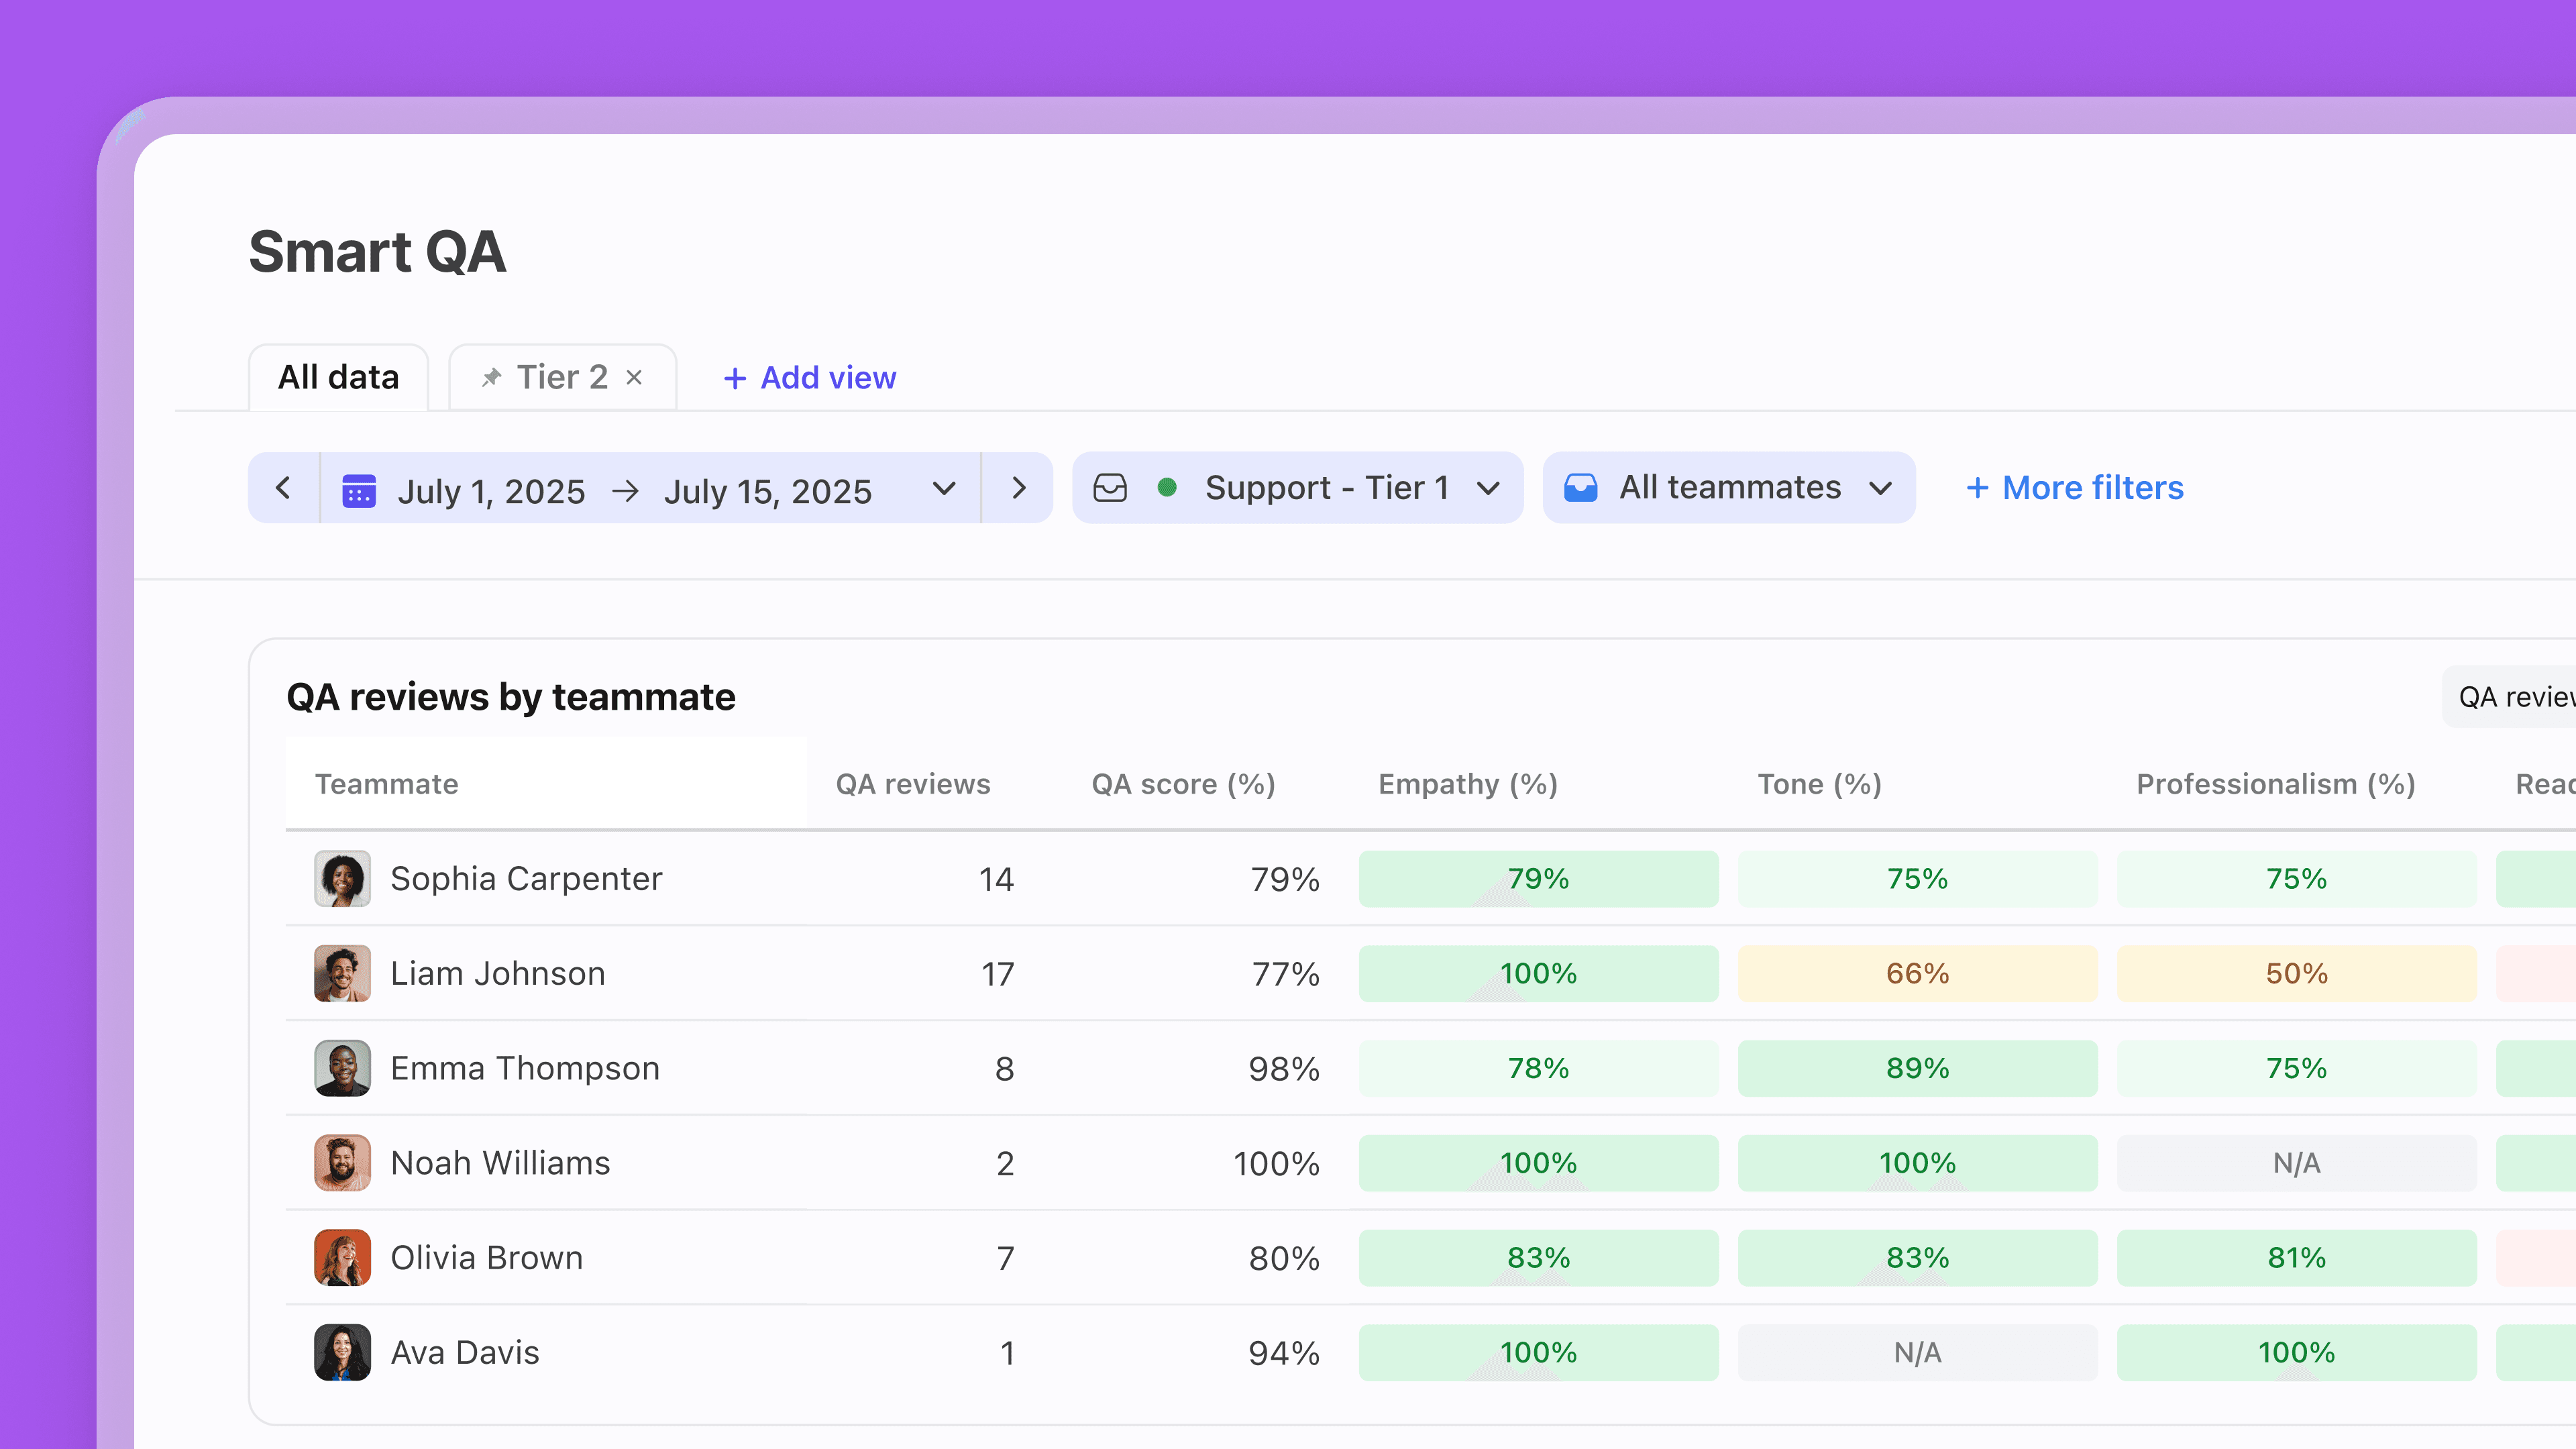The width and height of the screenshot is (2576, 1449).
Task: Click Liam Johnson's 66% Tone cell
Action: pos(1917,974)
